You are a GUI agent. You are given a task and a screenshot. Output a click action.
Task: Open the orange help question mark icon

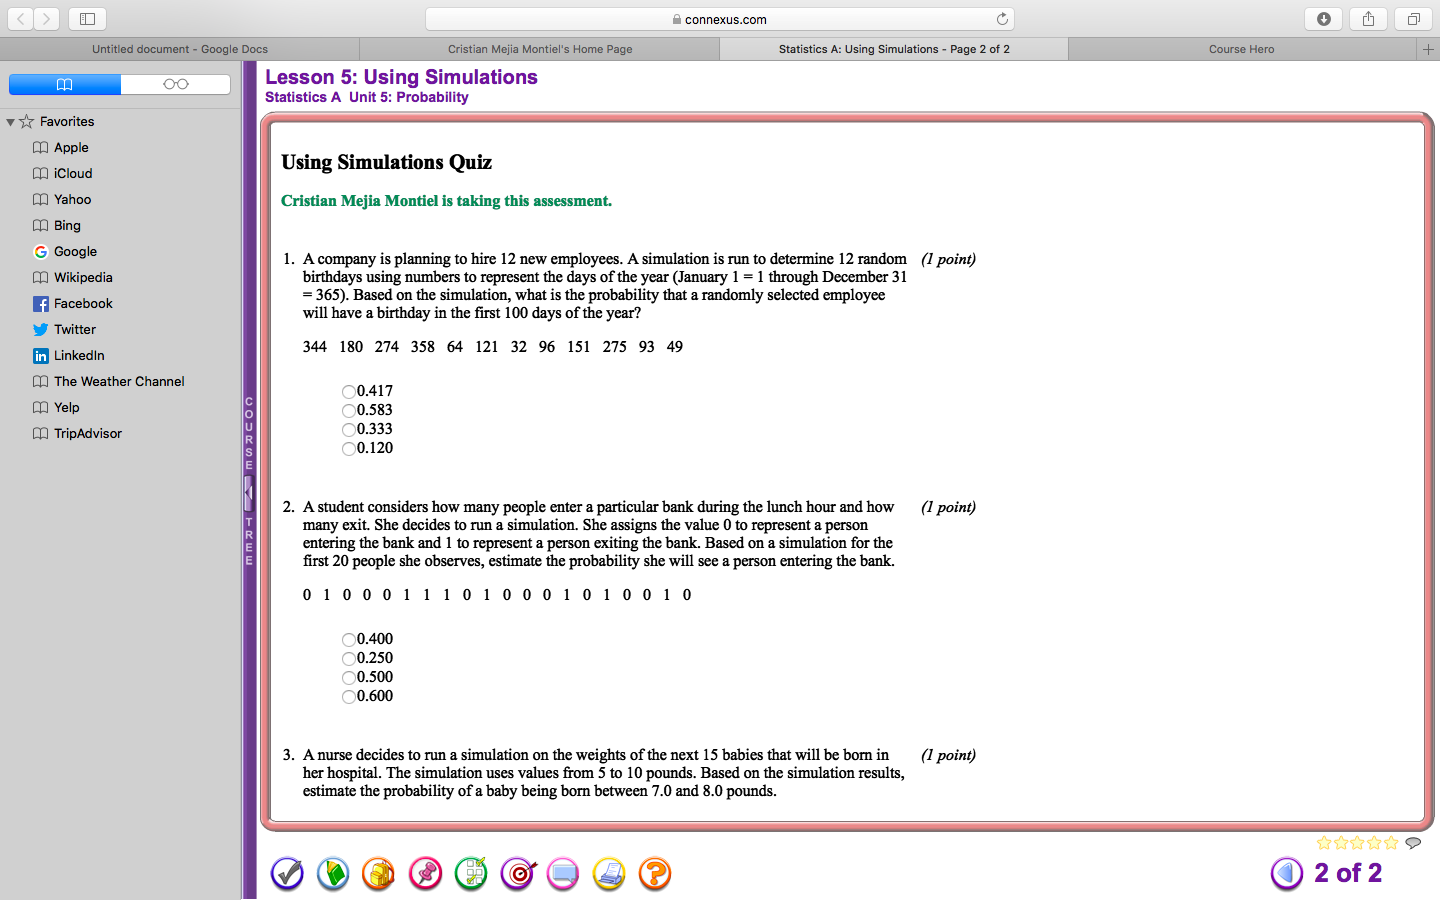655,873
